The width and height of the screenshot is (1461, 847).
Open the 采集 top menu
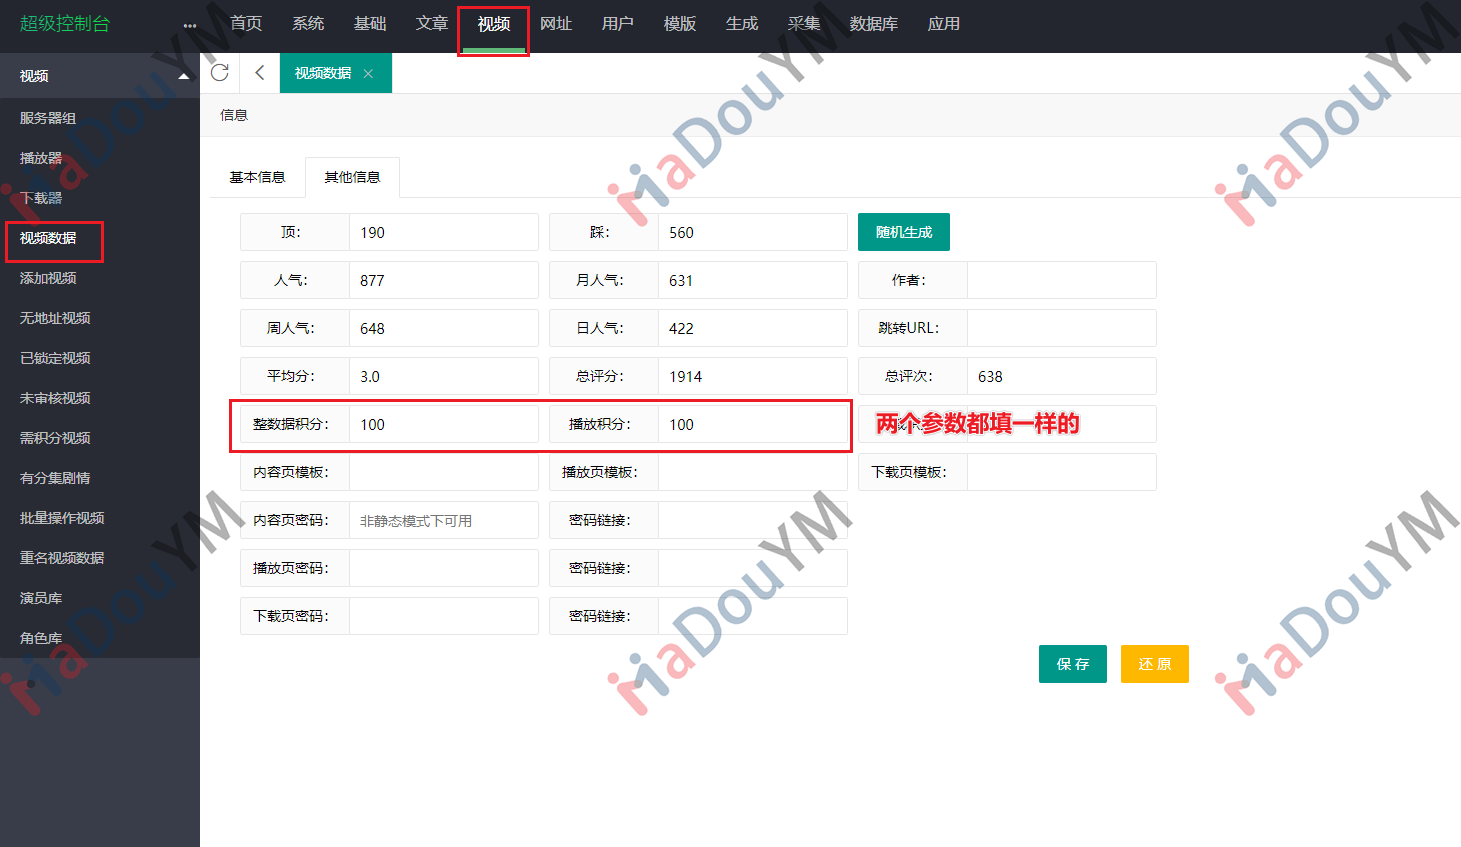point(803,24)
